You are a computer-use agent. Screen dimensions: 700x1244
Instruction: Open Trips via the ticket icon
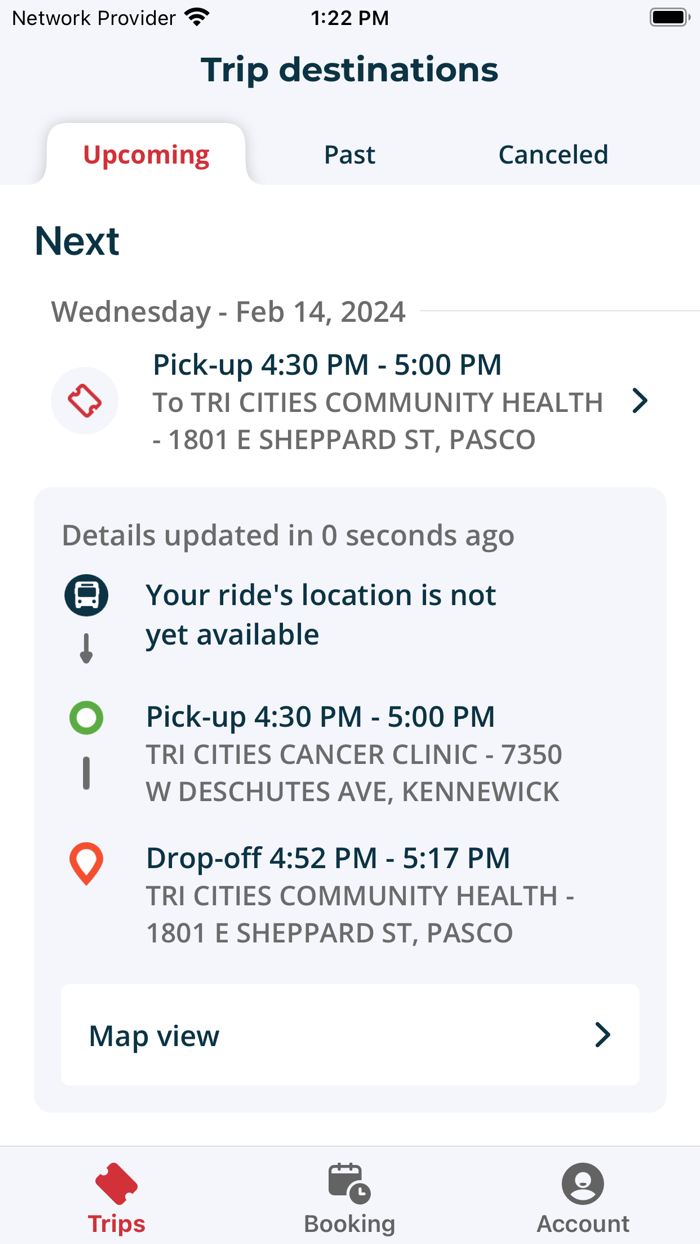click(x=116, y=1184)
